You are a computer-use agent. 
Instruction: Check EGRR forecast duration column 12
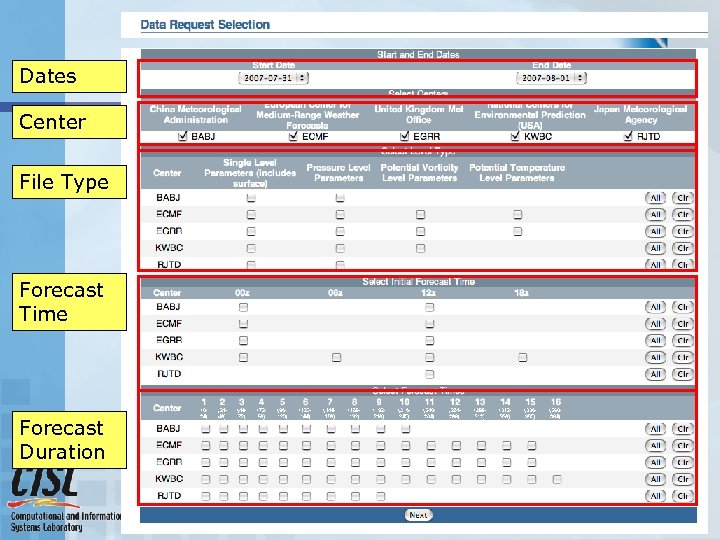pos(456,462)
